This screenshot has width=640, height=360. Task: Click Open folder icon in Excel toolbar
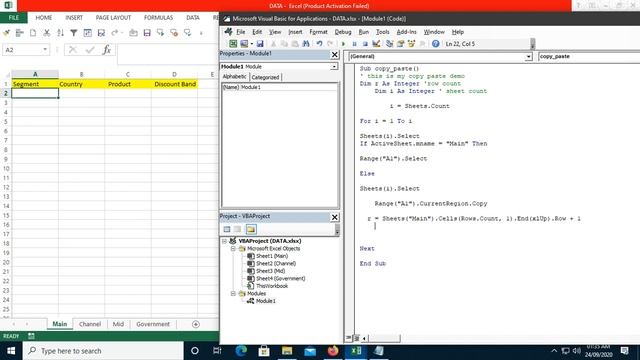(x=133, y=33)
